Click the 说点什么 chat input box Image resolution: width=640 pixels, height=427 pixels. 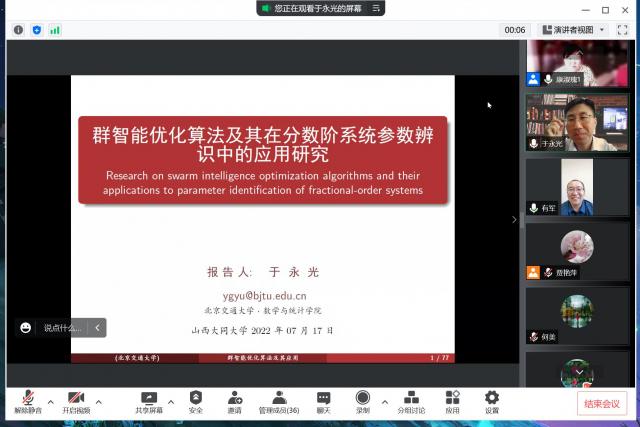[62, 327]
